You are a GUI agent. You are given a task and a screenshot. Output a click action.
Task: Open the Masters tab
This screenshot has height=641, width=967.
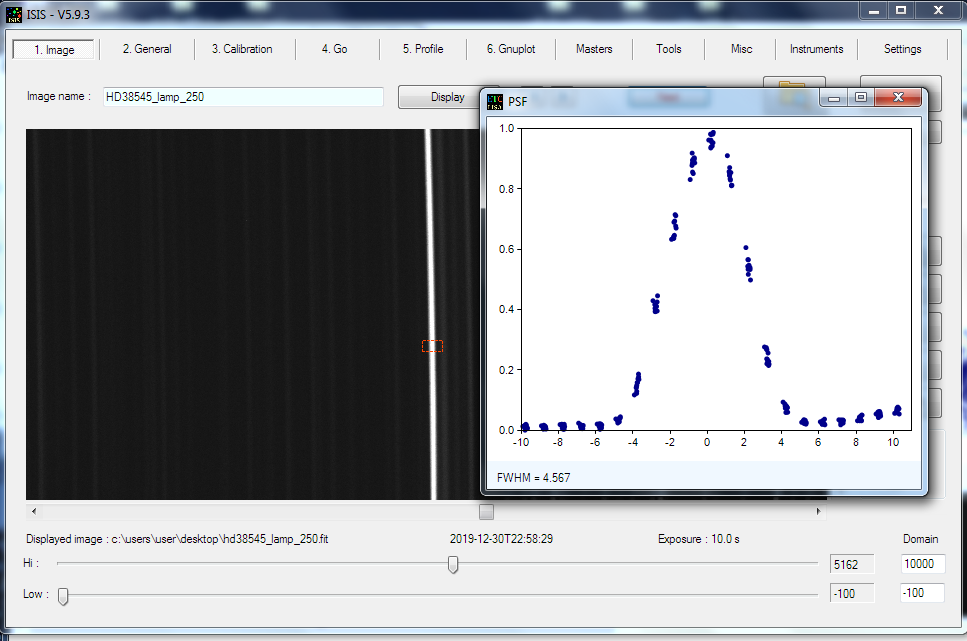pos(594,49)
